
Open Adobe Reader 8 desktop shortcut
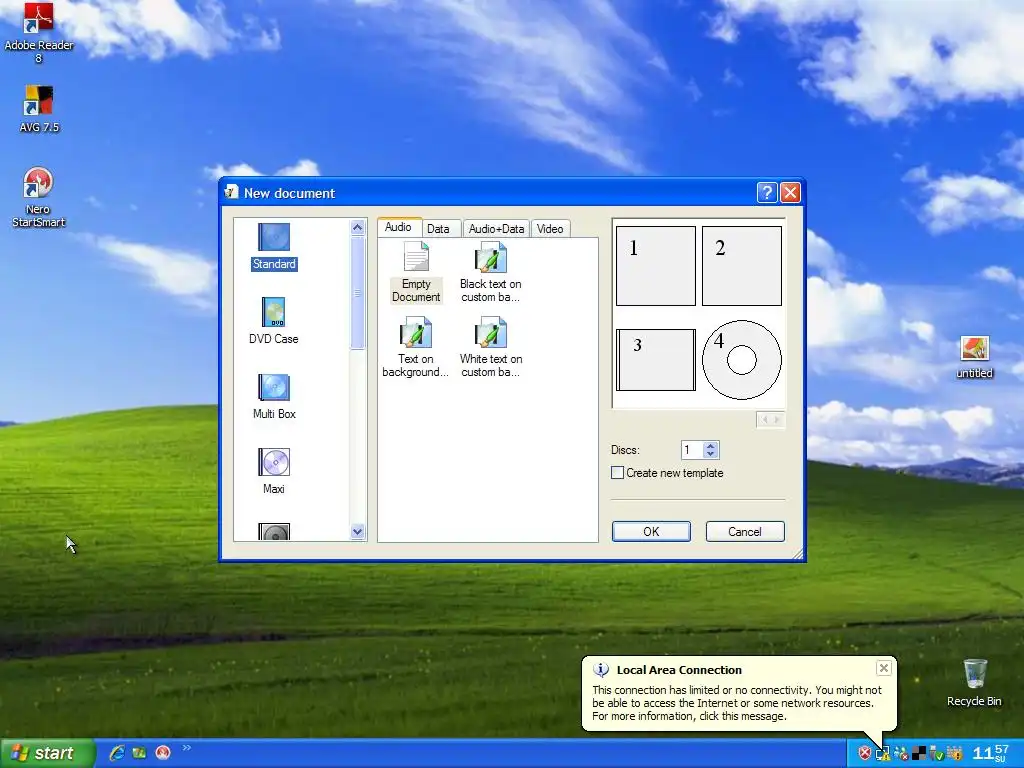[39, 33]
